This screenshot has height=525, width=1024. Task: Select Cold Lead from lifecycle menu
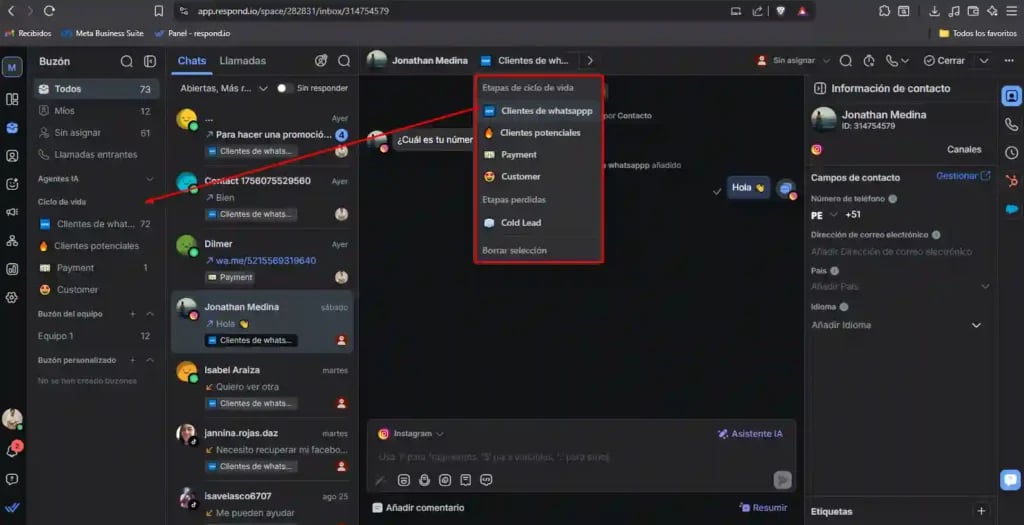pyautogui.click(x=522, y=223)
